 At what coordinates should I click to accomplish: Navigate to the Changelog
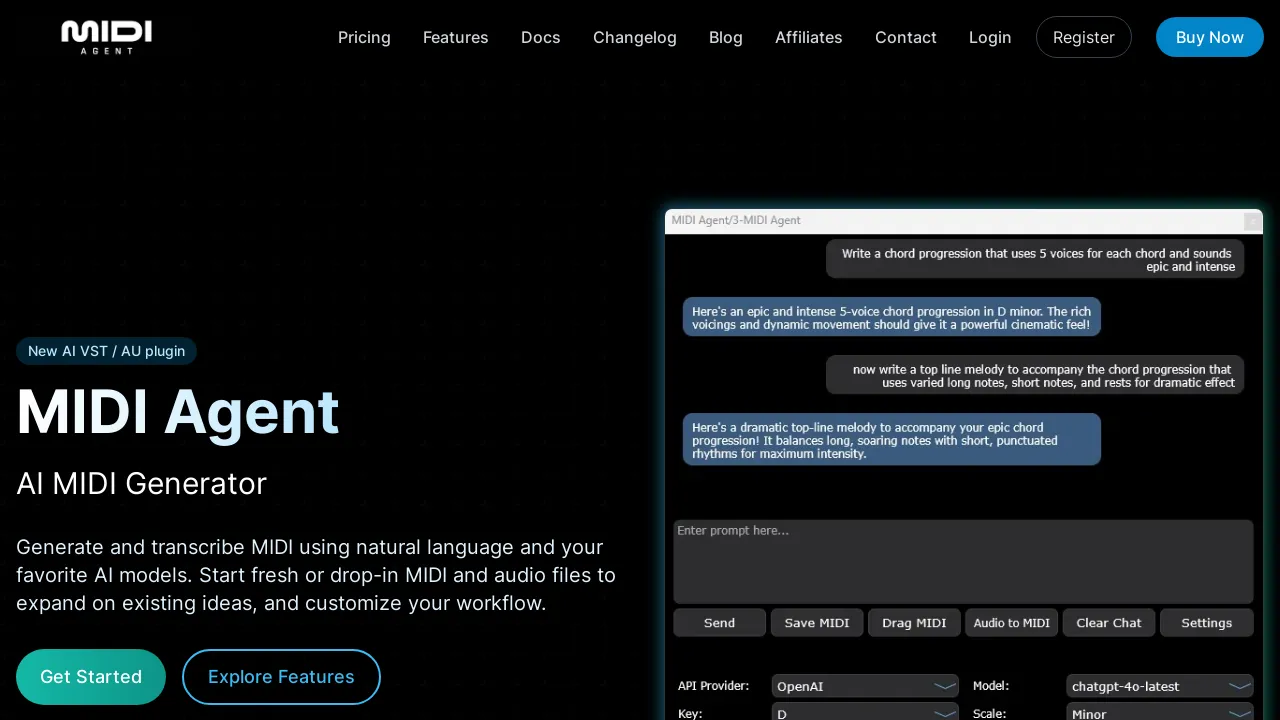(x=634, y=37)
